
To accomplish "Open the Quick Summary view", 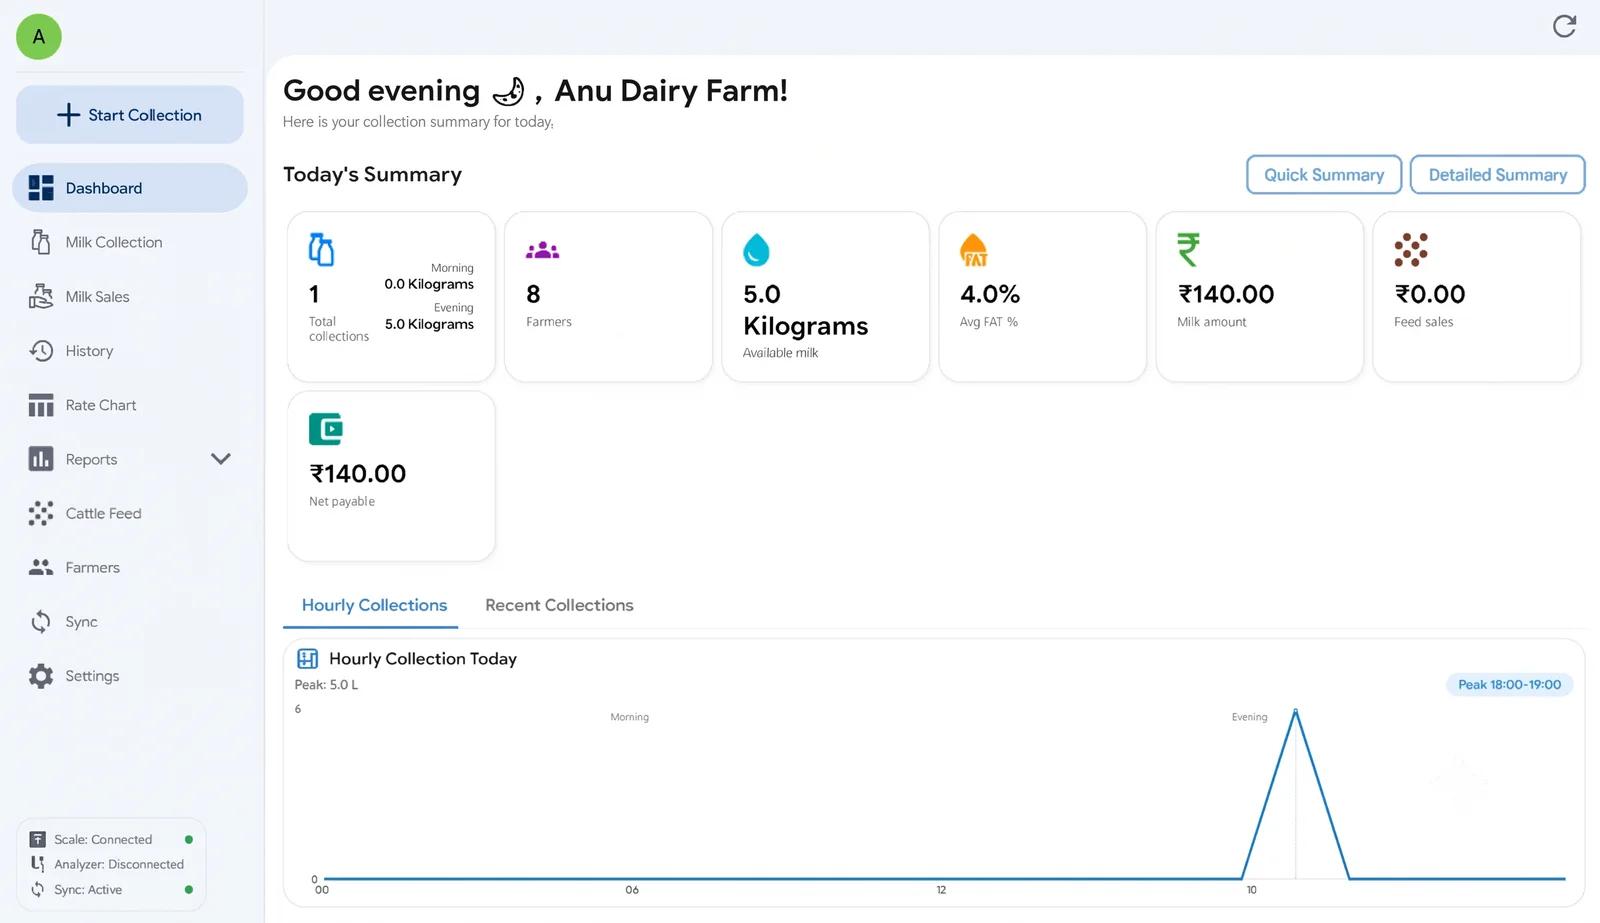I will click(x=1324, y=175).
